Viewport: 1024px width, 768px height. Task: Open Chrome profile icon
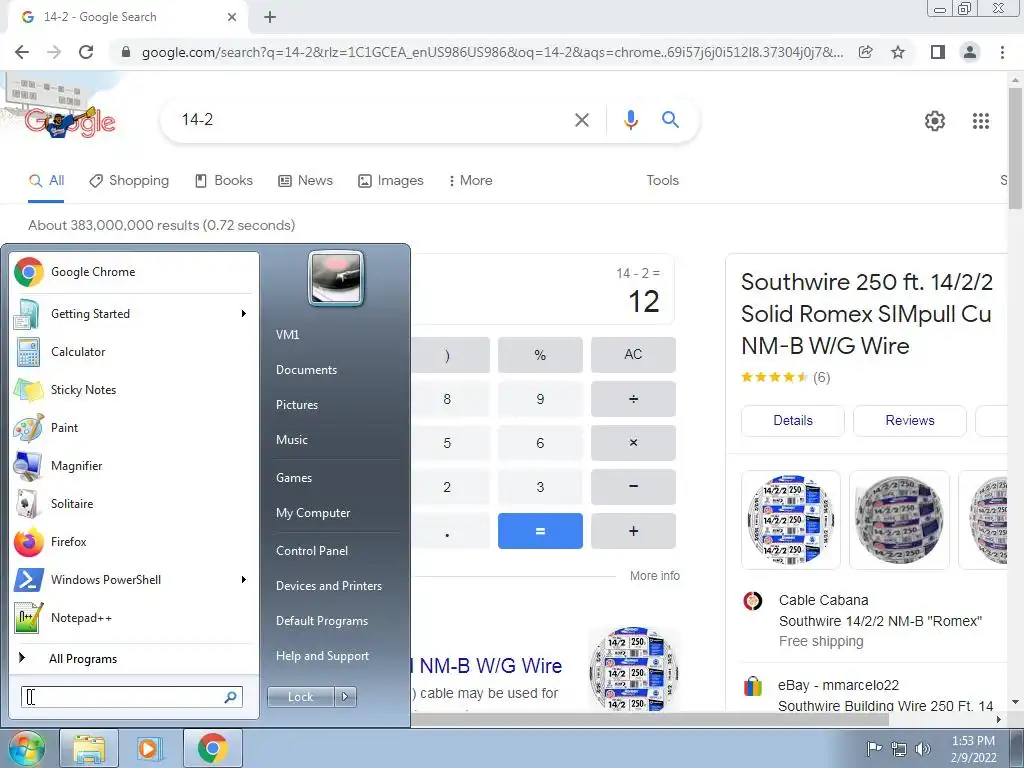[x=970, y=52]
